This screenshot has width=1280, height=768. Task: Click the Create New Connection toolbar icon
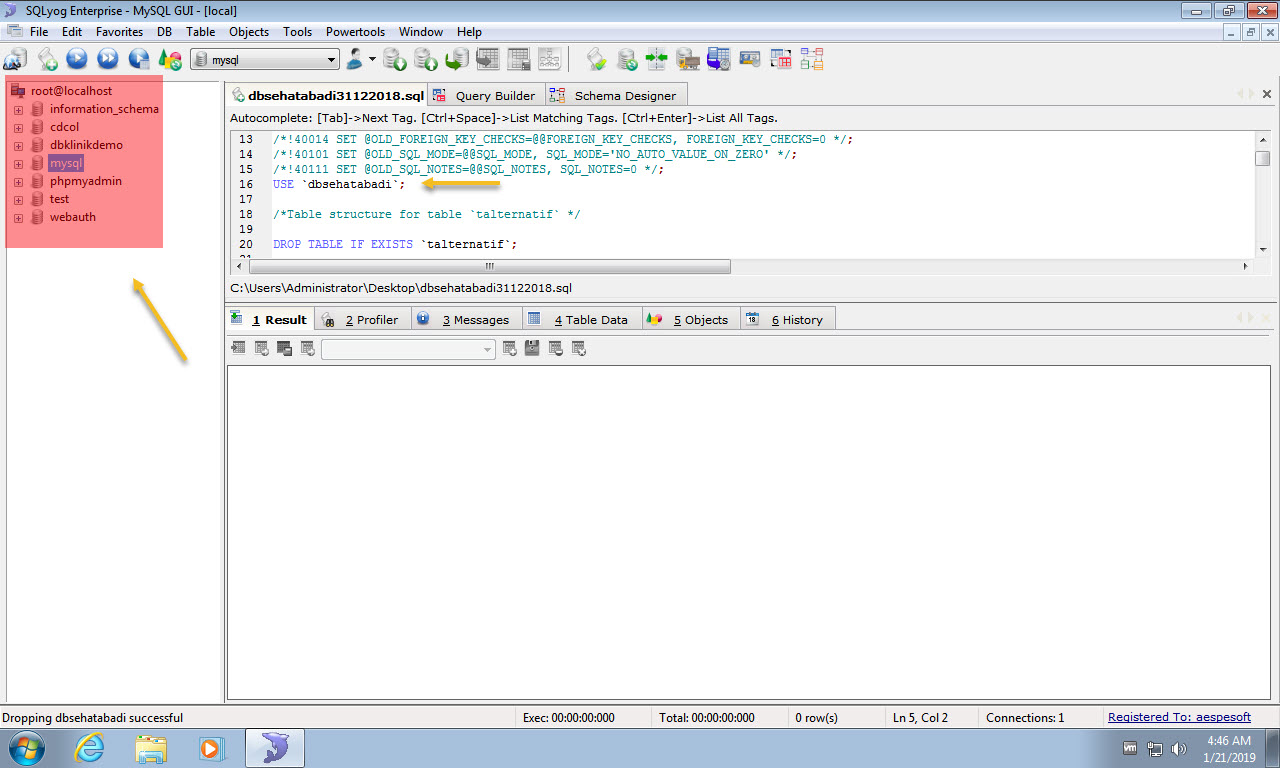tap(15, 59)
